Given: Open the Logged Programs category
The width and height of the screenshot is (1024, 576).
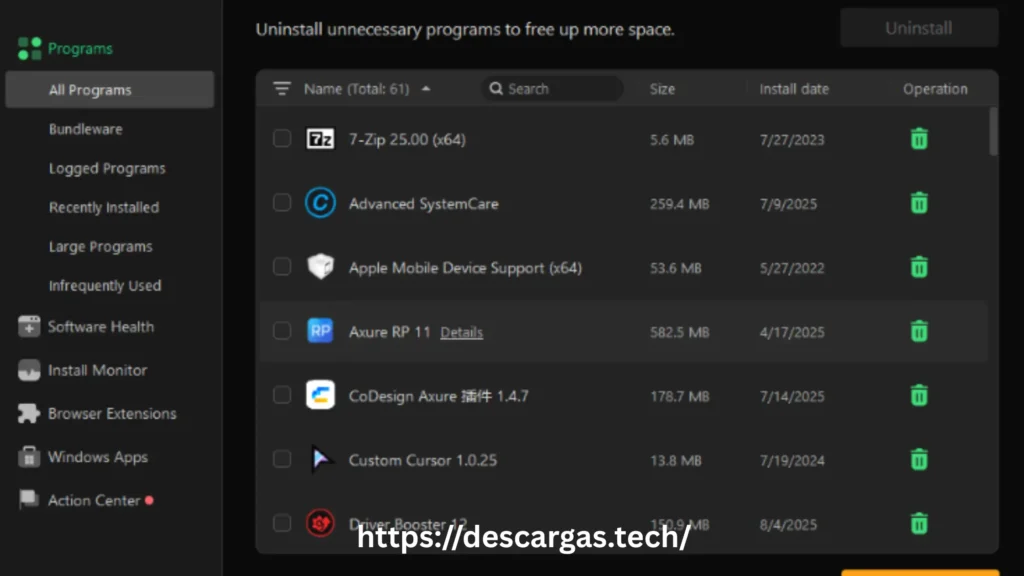Looking at the screenshot, I should tap(107, 168).
